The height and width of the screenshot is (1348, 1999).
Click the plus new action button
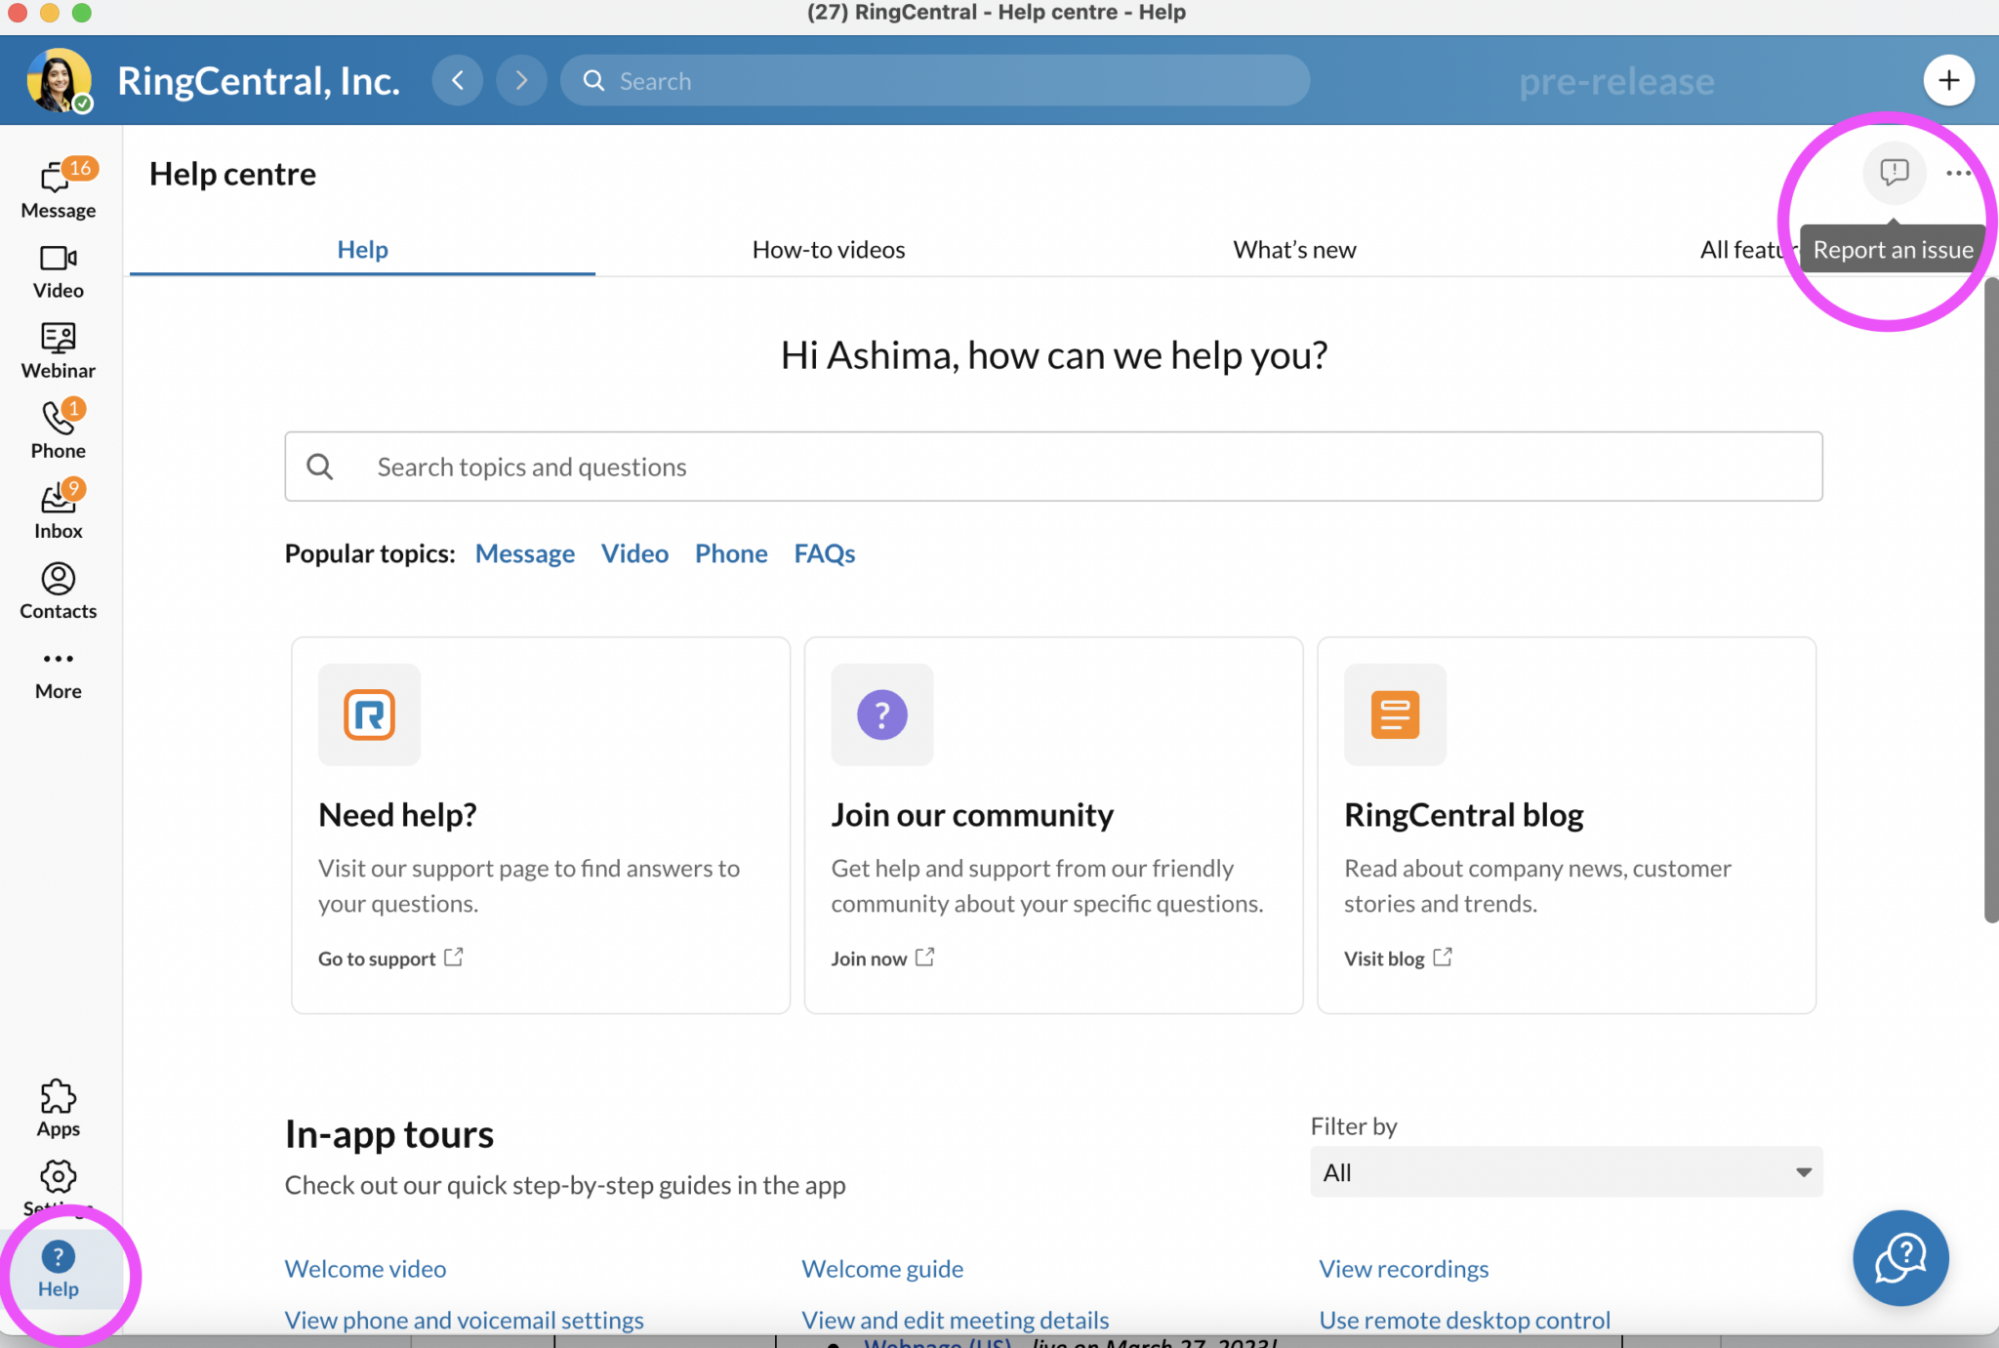click(1948, 80)
